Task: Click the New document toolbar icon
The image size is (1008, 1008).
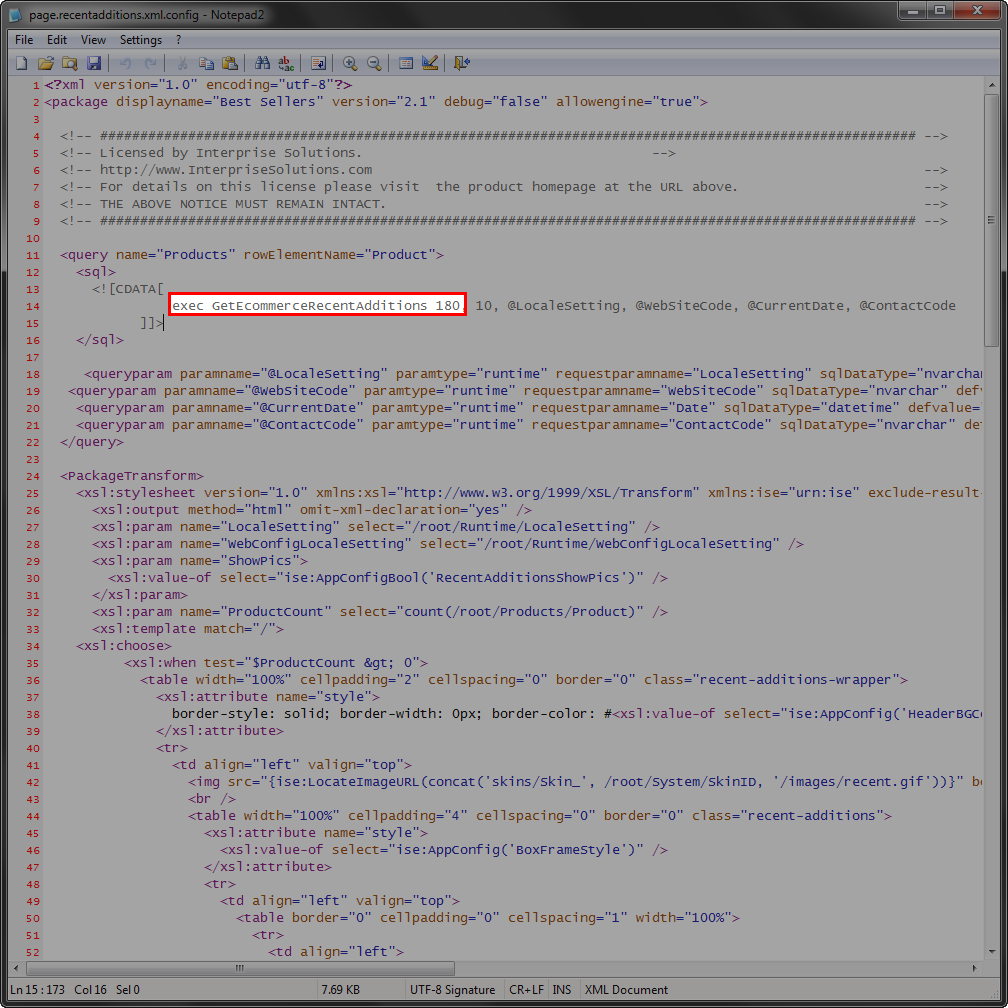Action: coord(21,63)
